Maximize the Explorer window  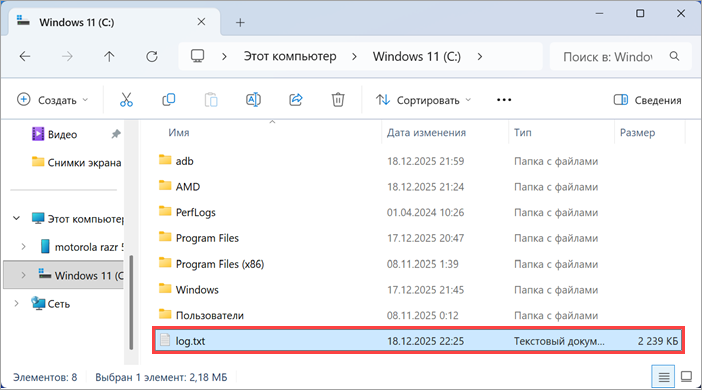pyautogui.click(x=640, y=13)
